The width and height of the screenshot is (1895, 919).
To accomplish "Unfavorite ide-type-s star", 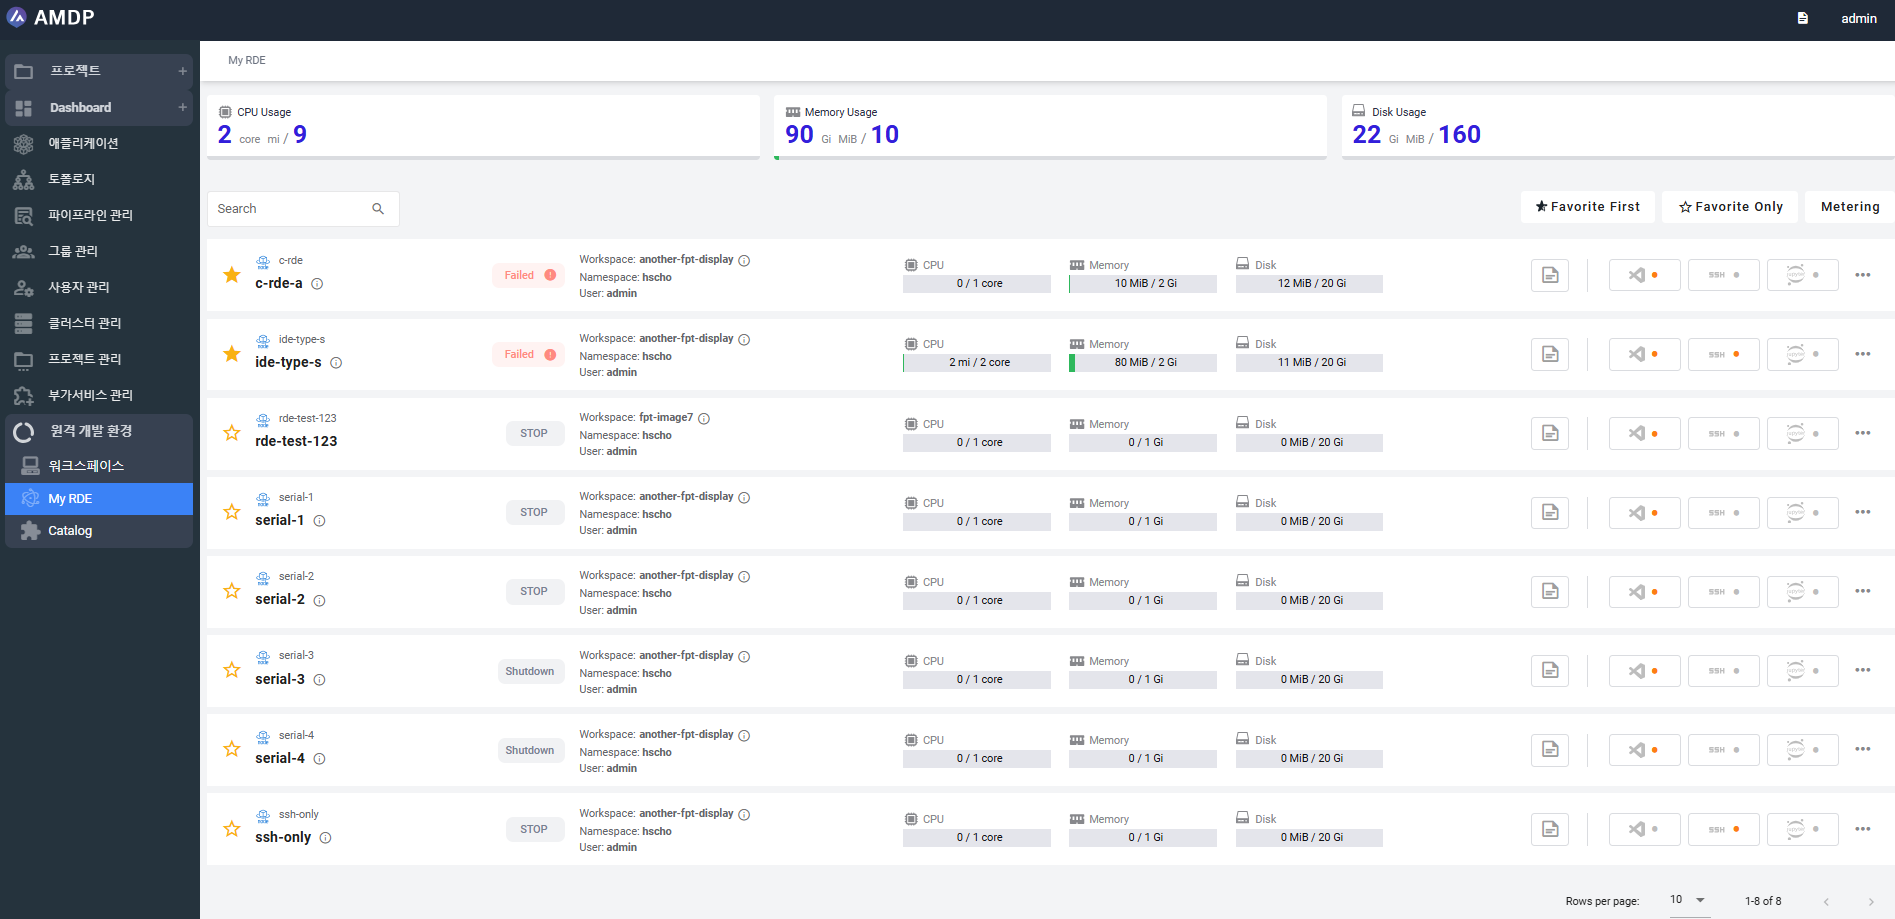I will point(232,354).
